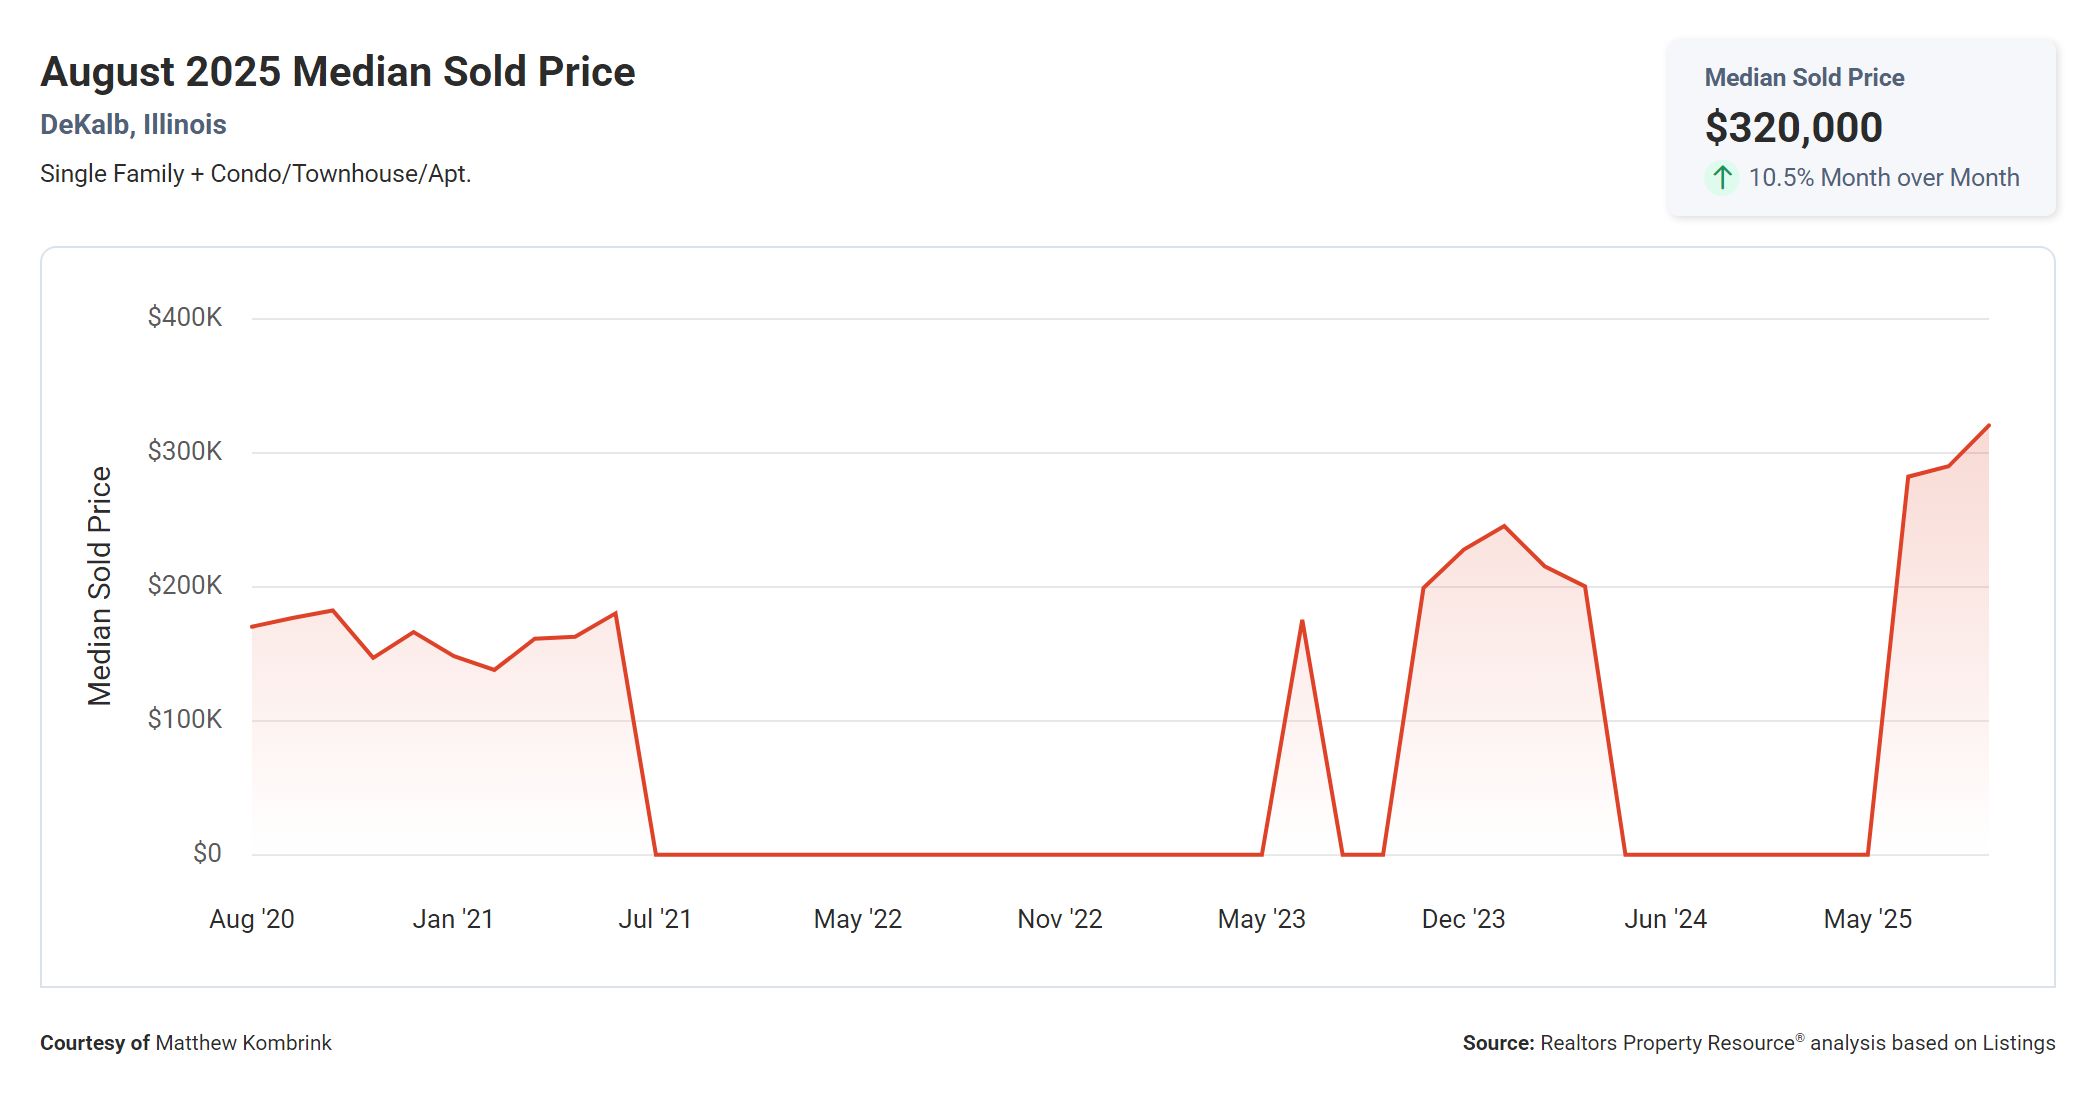The height and width of the screenshot is (1100, 2096).
Task: Click the May '22 x-axis label
Action: point(858,919)
